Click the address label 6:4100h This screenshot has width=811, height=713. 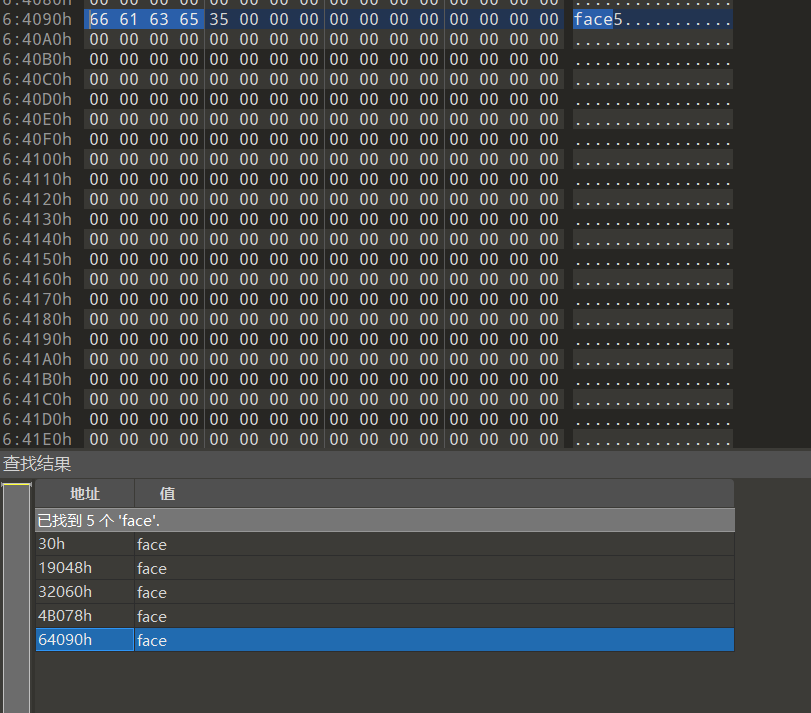tap(37, 159)
